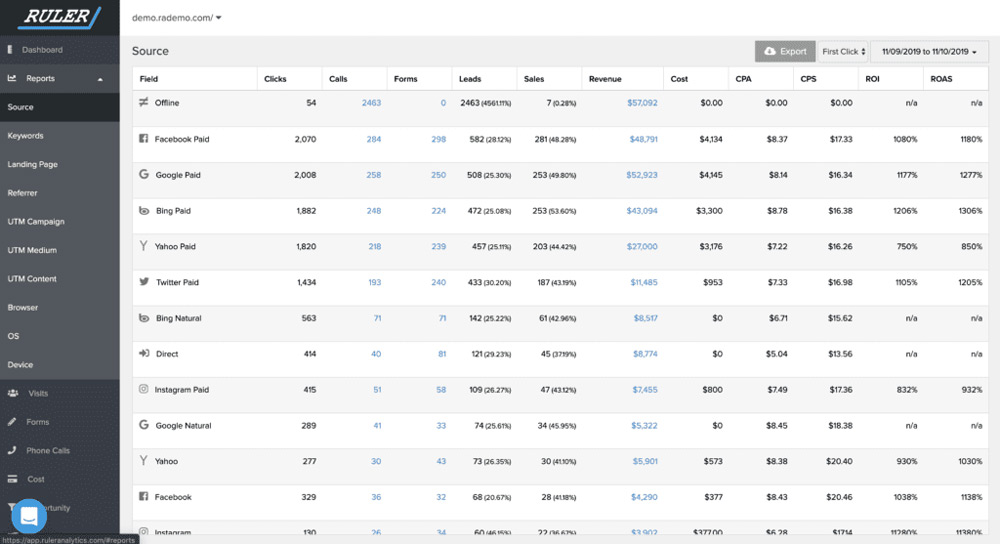Open the UTM Campaign report
1000x544 pixels.
click(59, 221)
